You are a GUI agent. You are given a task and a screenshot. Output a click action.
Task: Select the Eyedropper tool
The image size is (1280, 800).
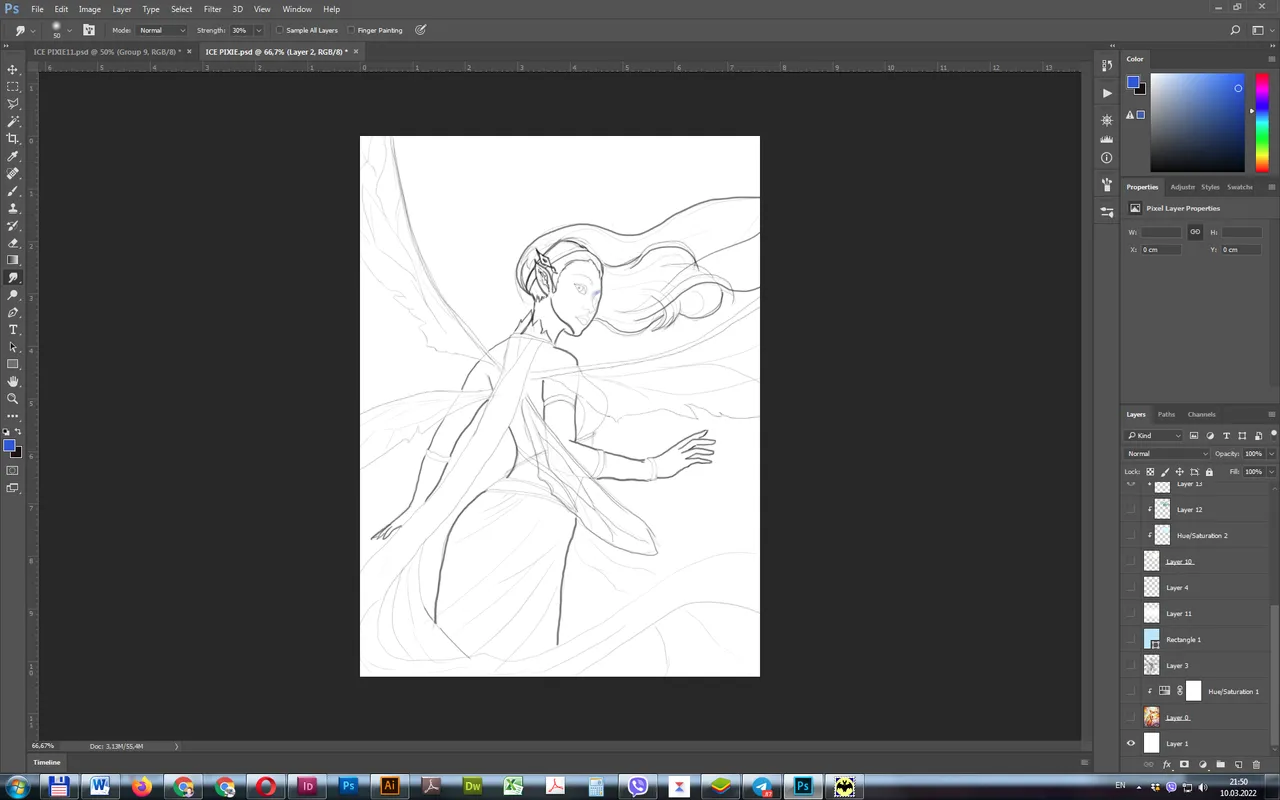pyautogui.click(x=13, y=156)
